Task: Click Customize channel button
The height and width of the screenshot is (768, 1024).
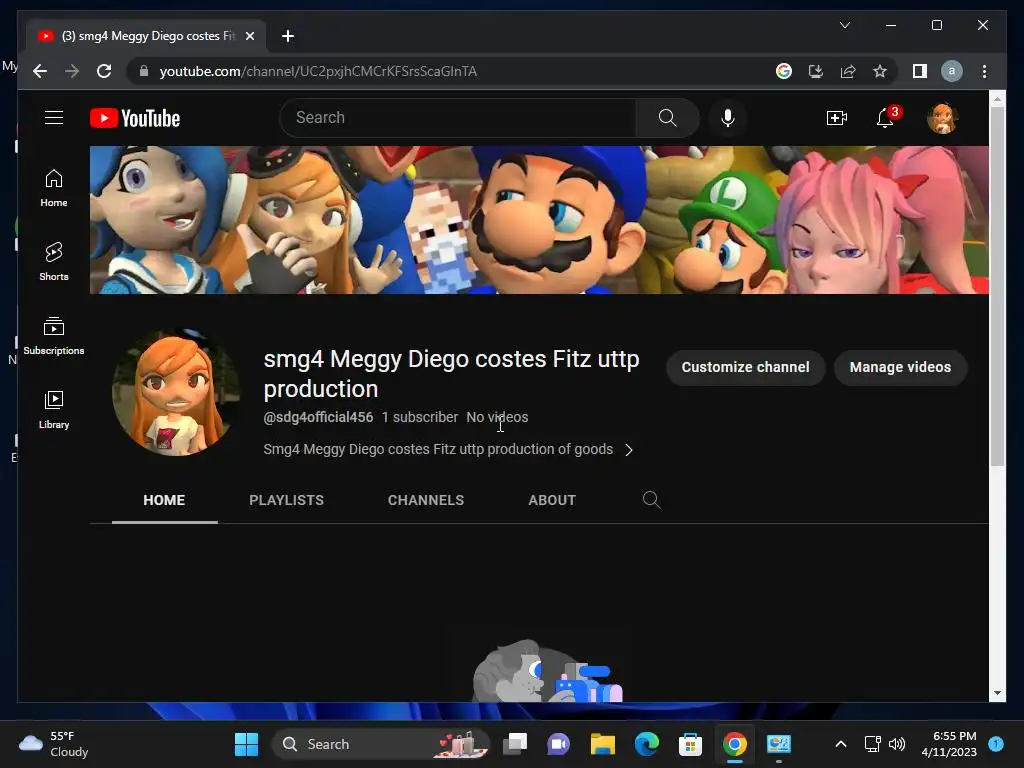Action: click(x=745, y=367)
